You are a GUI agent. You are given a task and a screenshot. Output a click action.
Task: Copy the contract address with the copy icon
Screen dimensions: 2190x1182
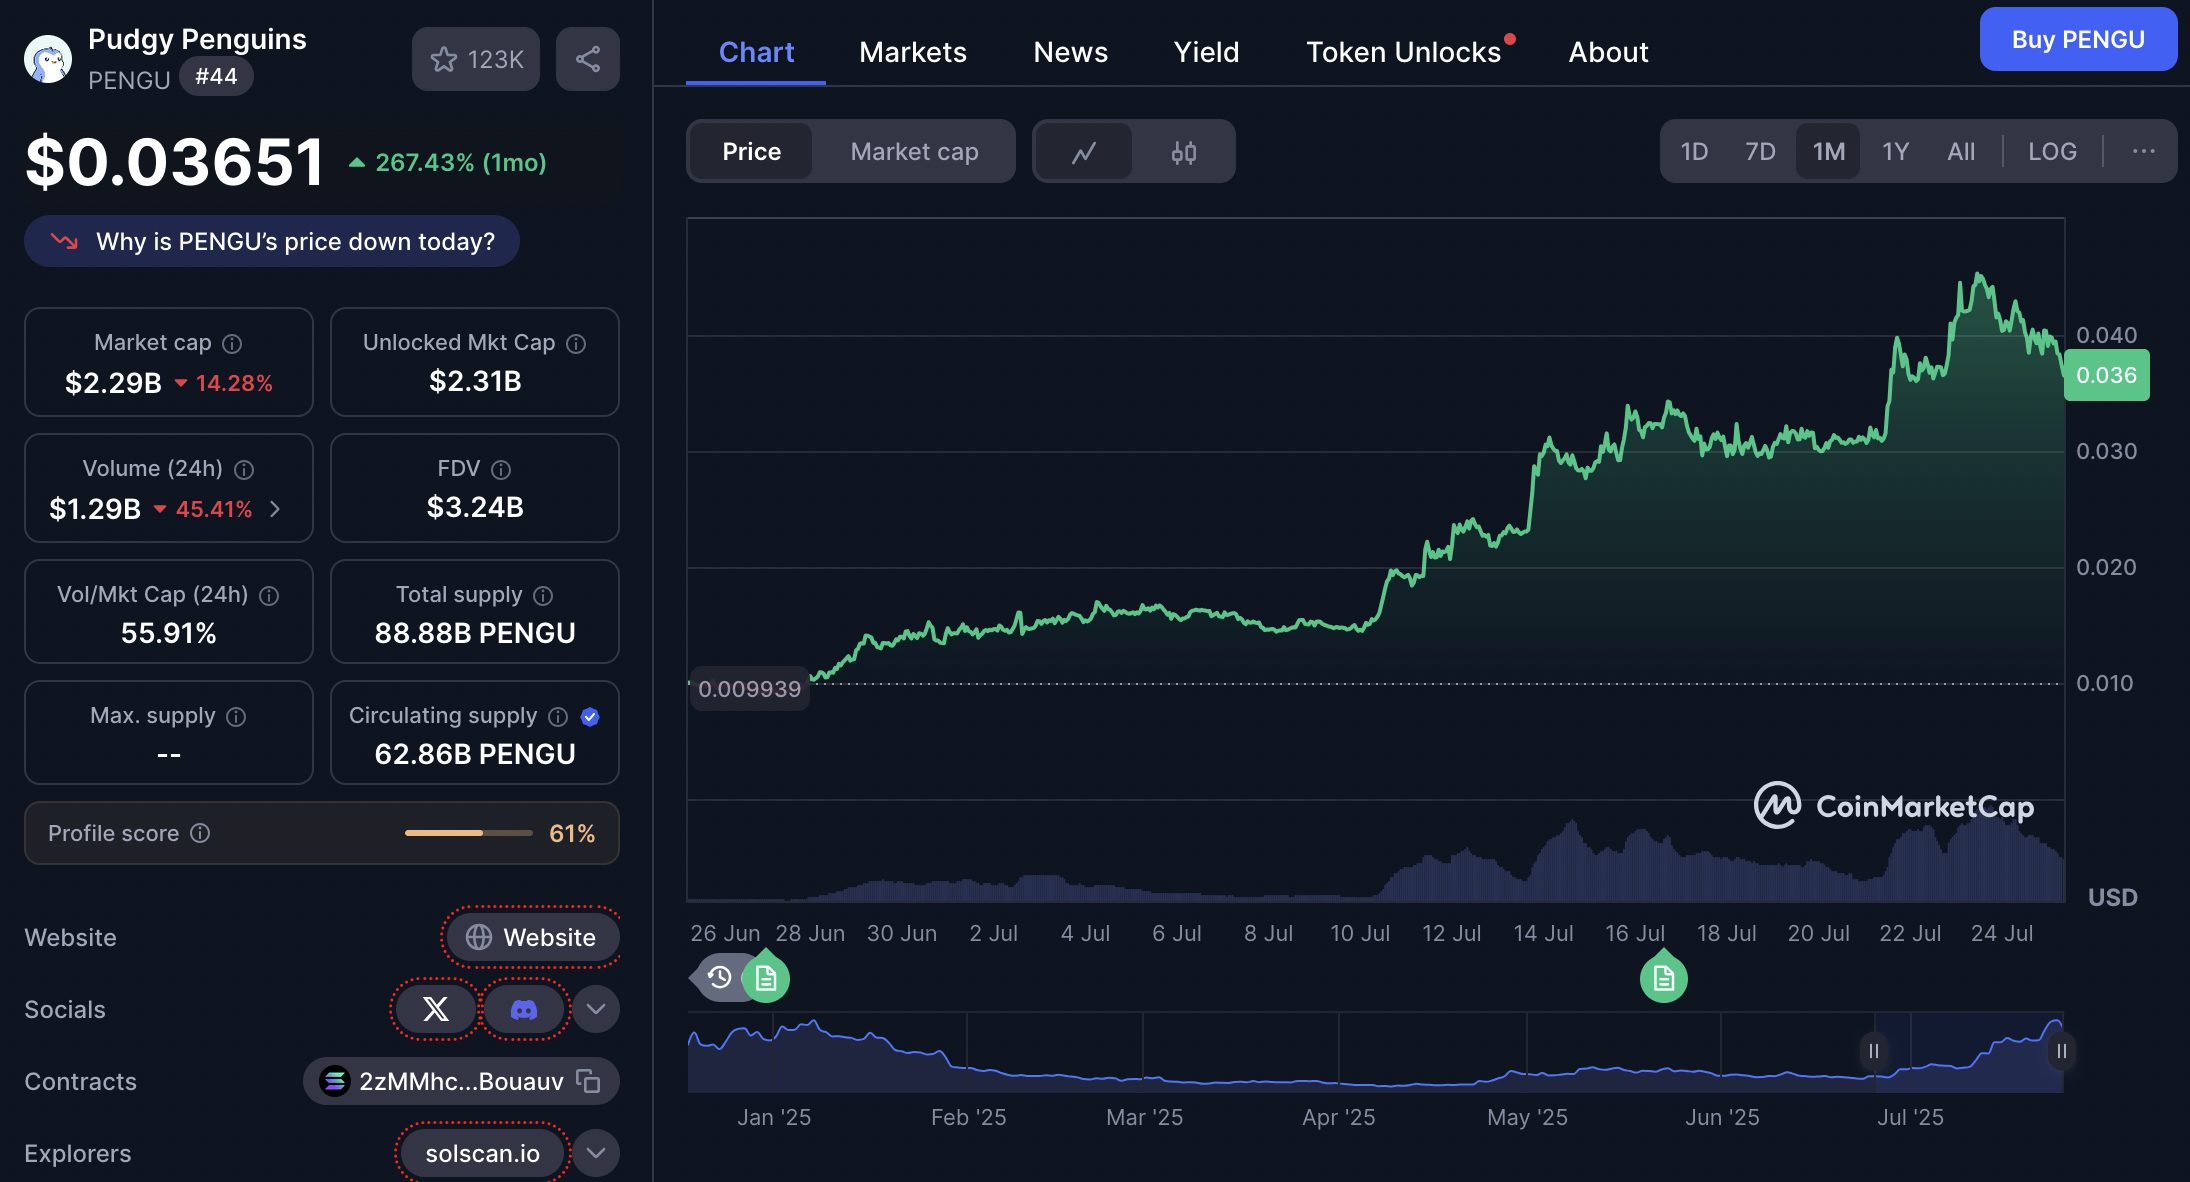588,1081
